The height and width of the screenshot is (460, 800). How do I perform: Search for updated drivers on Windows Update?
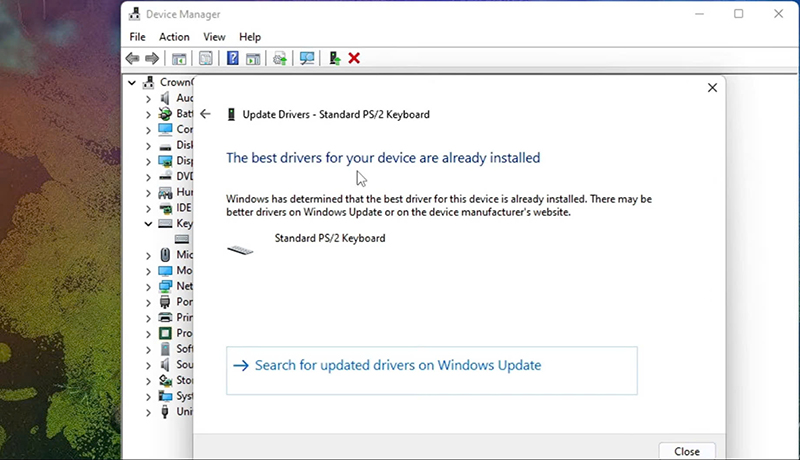click(397, 366)
